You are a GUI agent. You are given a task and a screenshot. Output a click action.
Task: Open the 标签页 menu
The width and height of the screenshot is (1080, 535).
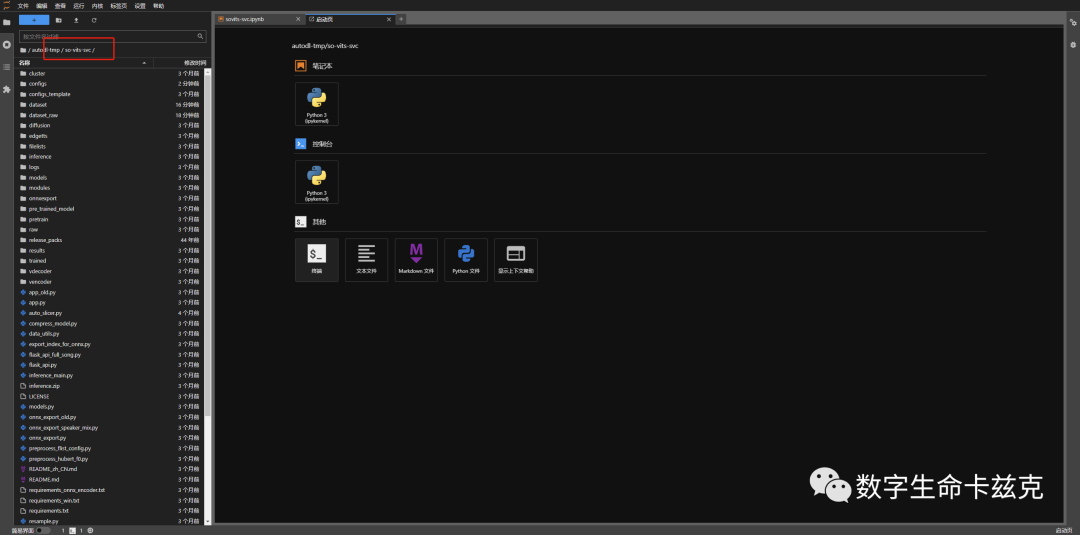[119, 6]
